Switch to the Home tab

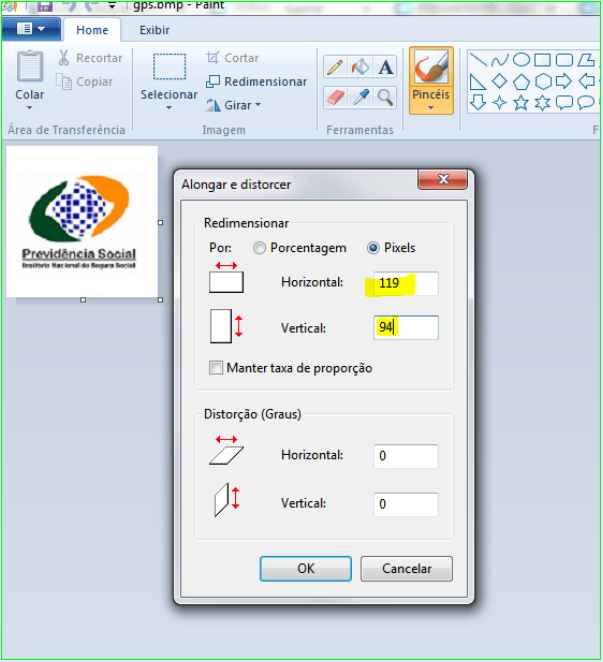coord(92,30)
